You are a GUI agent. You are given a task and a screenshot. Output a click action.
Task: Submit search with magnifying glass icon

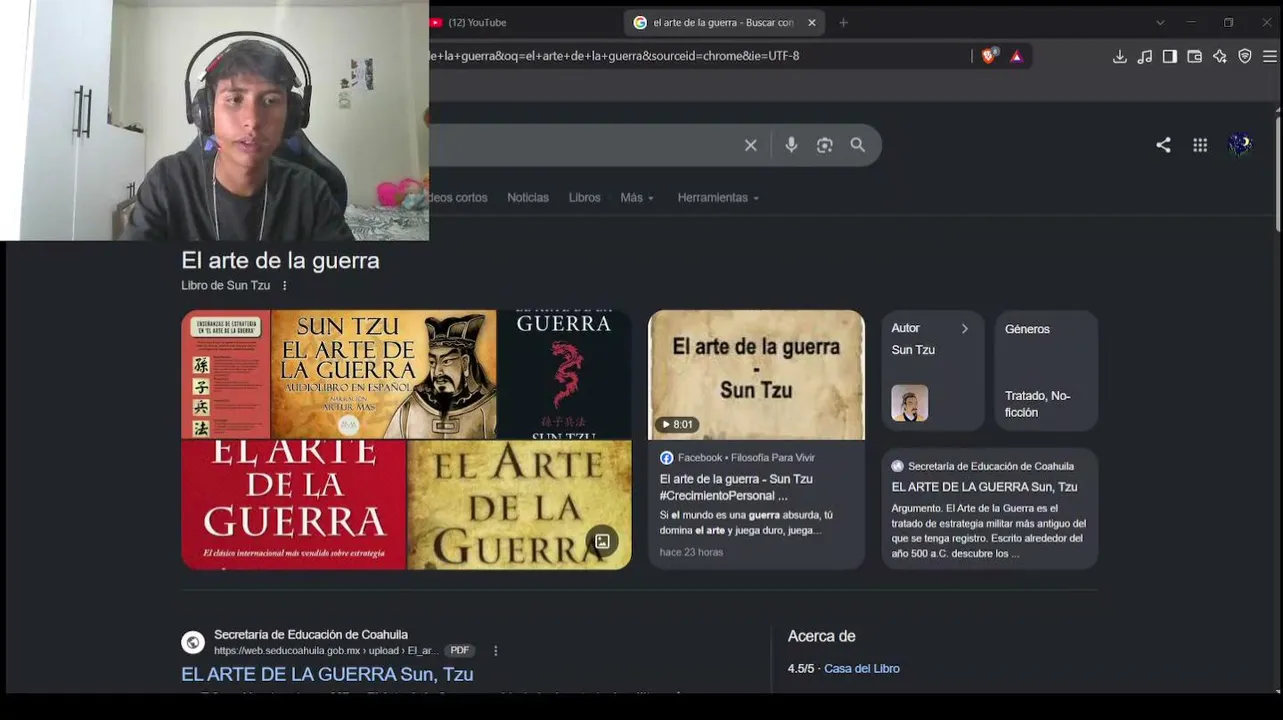[858, 145]
